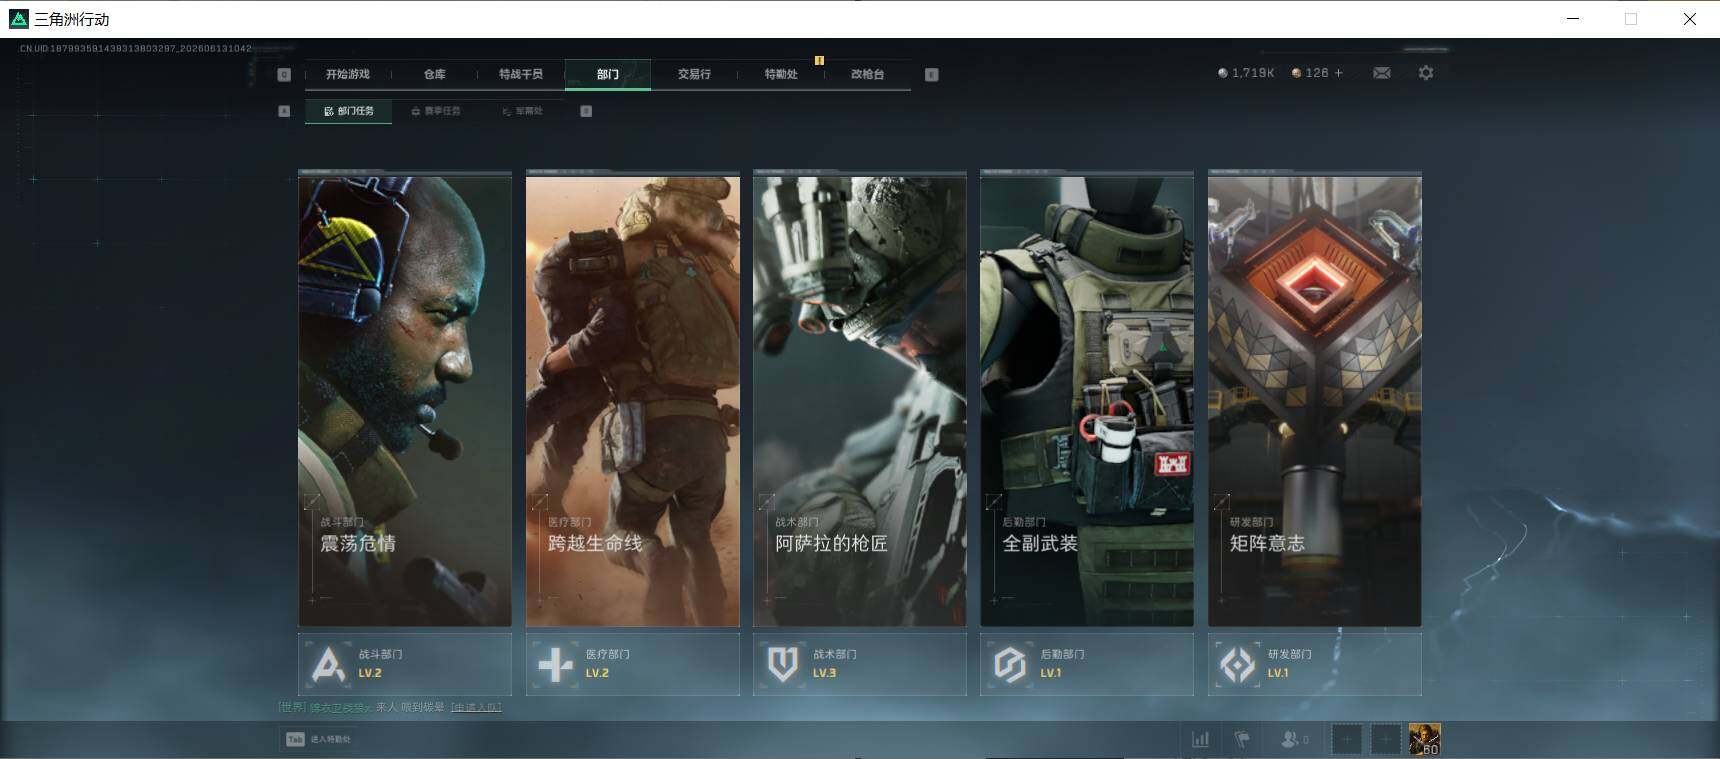Click the second empty squad slot plus
The width and height of the screenshot is (1720, 759).
point(1386,740)
